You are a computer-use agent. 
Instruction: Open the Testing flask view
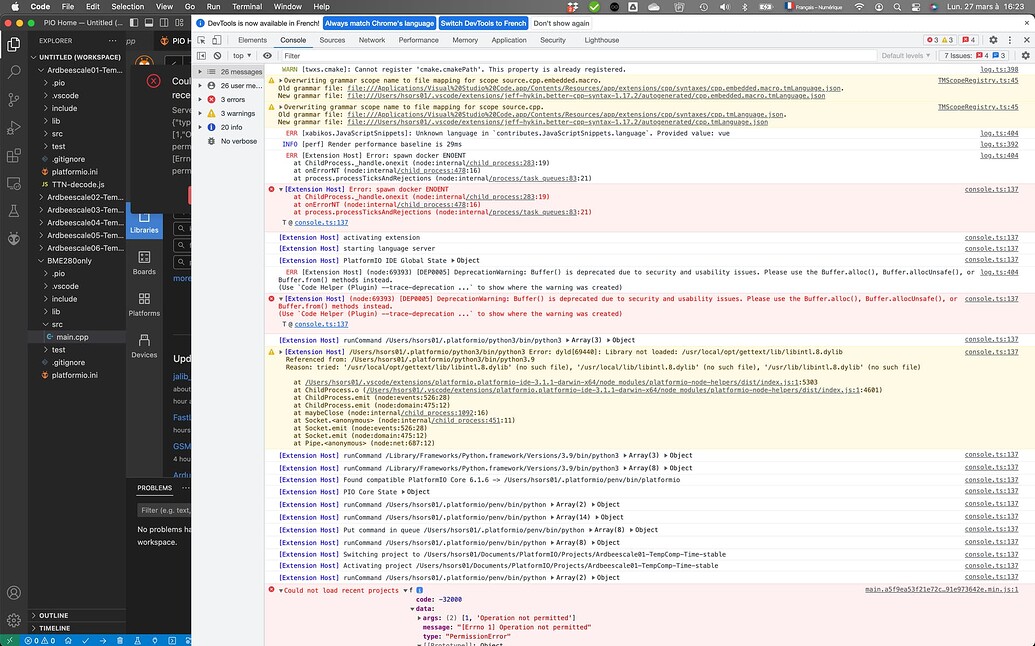coord(14,211)
